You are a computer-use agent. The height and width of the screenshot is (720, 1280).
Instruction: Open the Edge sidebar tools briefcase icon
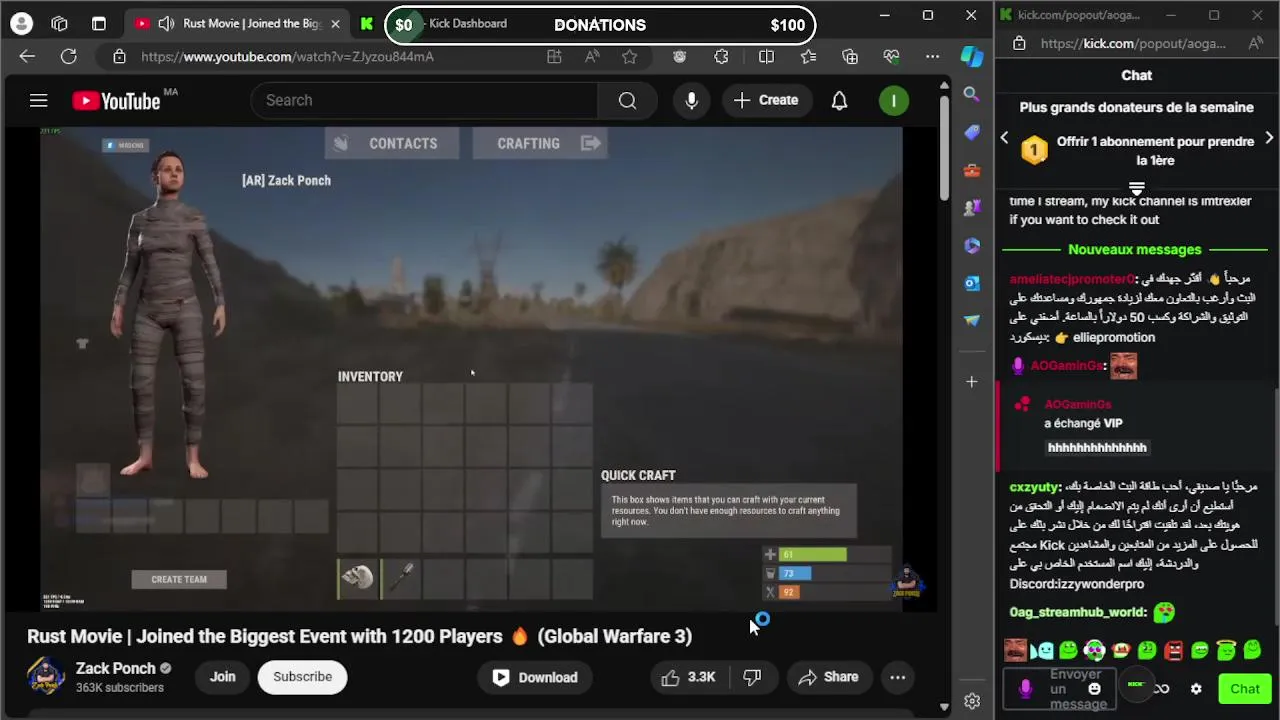tap(971, 170)
